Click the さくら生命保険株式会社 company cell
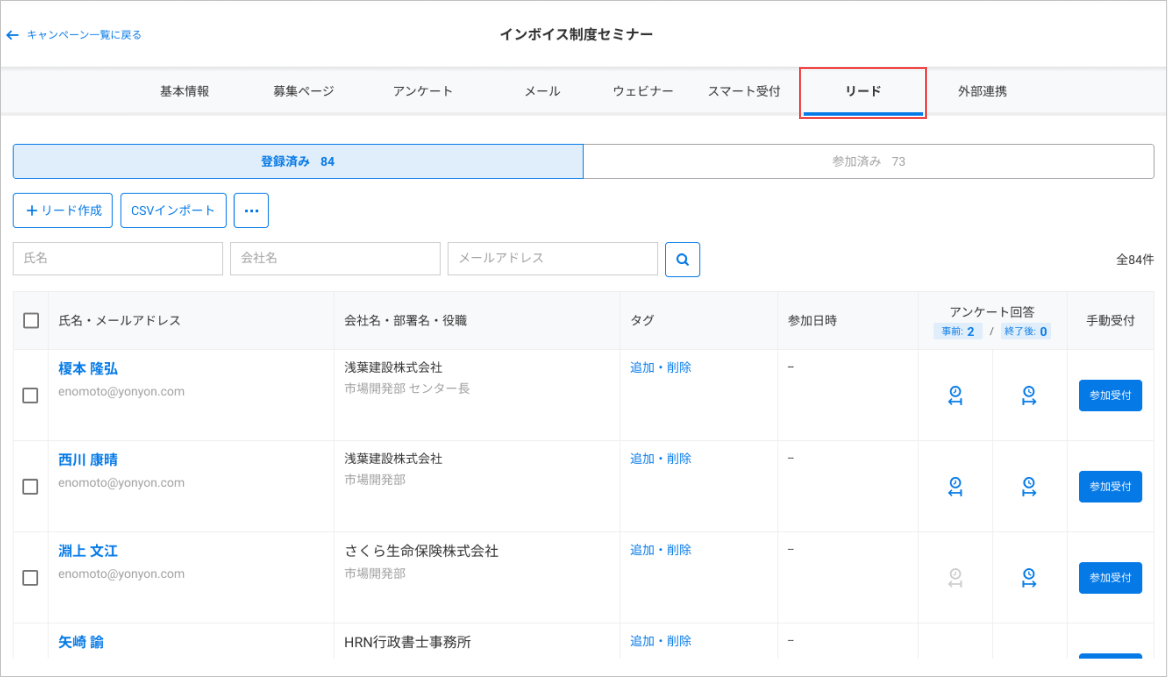 [x=421, y=551]
